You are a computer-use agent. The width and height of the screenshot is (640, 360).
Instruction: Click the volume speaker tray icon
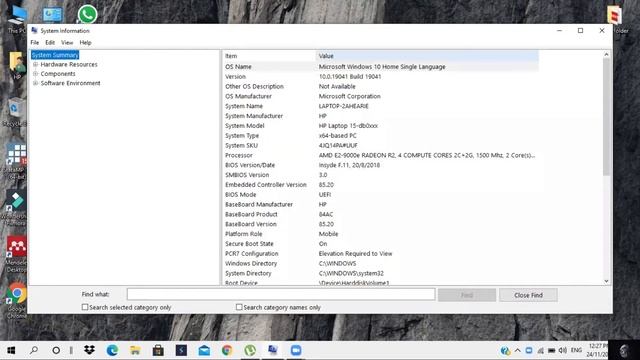coord(562,350)
